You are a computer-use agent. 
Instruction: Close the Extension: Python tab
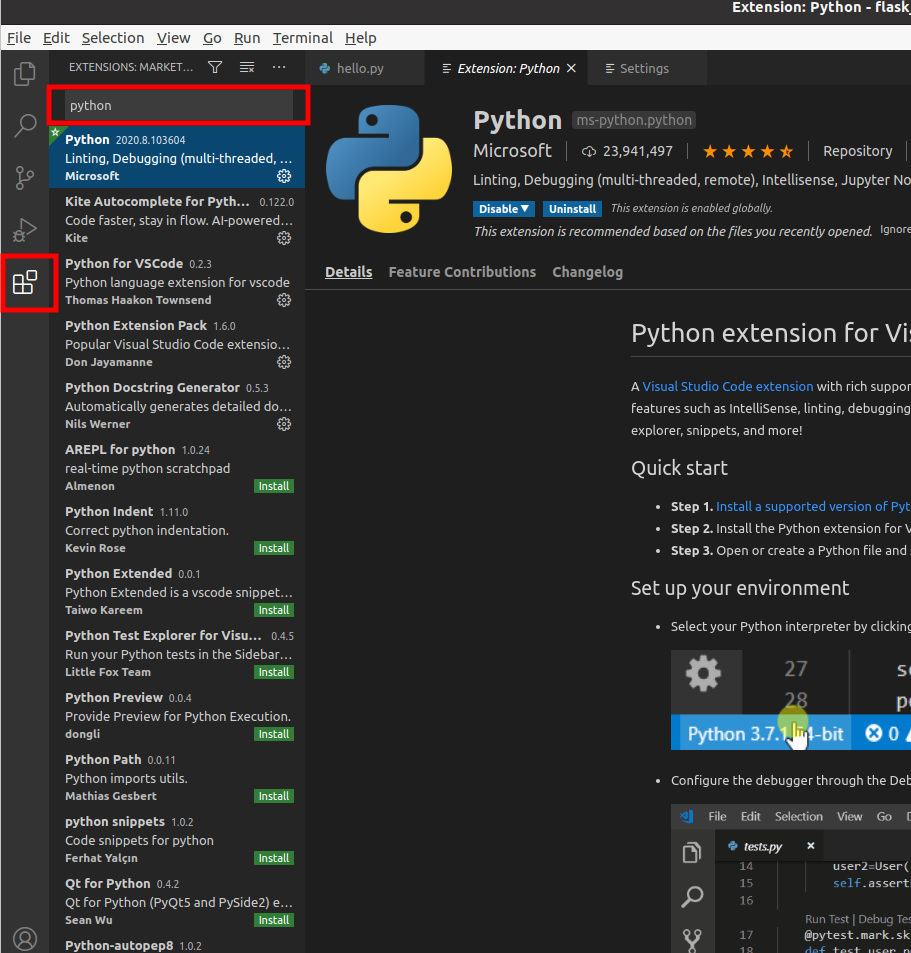[x=571, y=68]
